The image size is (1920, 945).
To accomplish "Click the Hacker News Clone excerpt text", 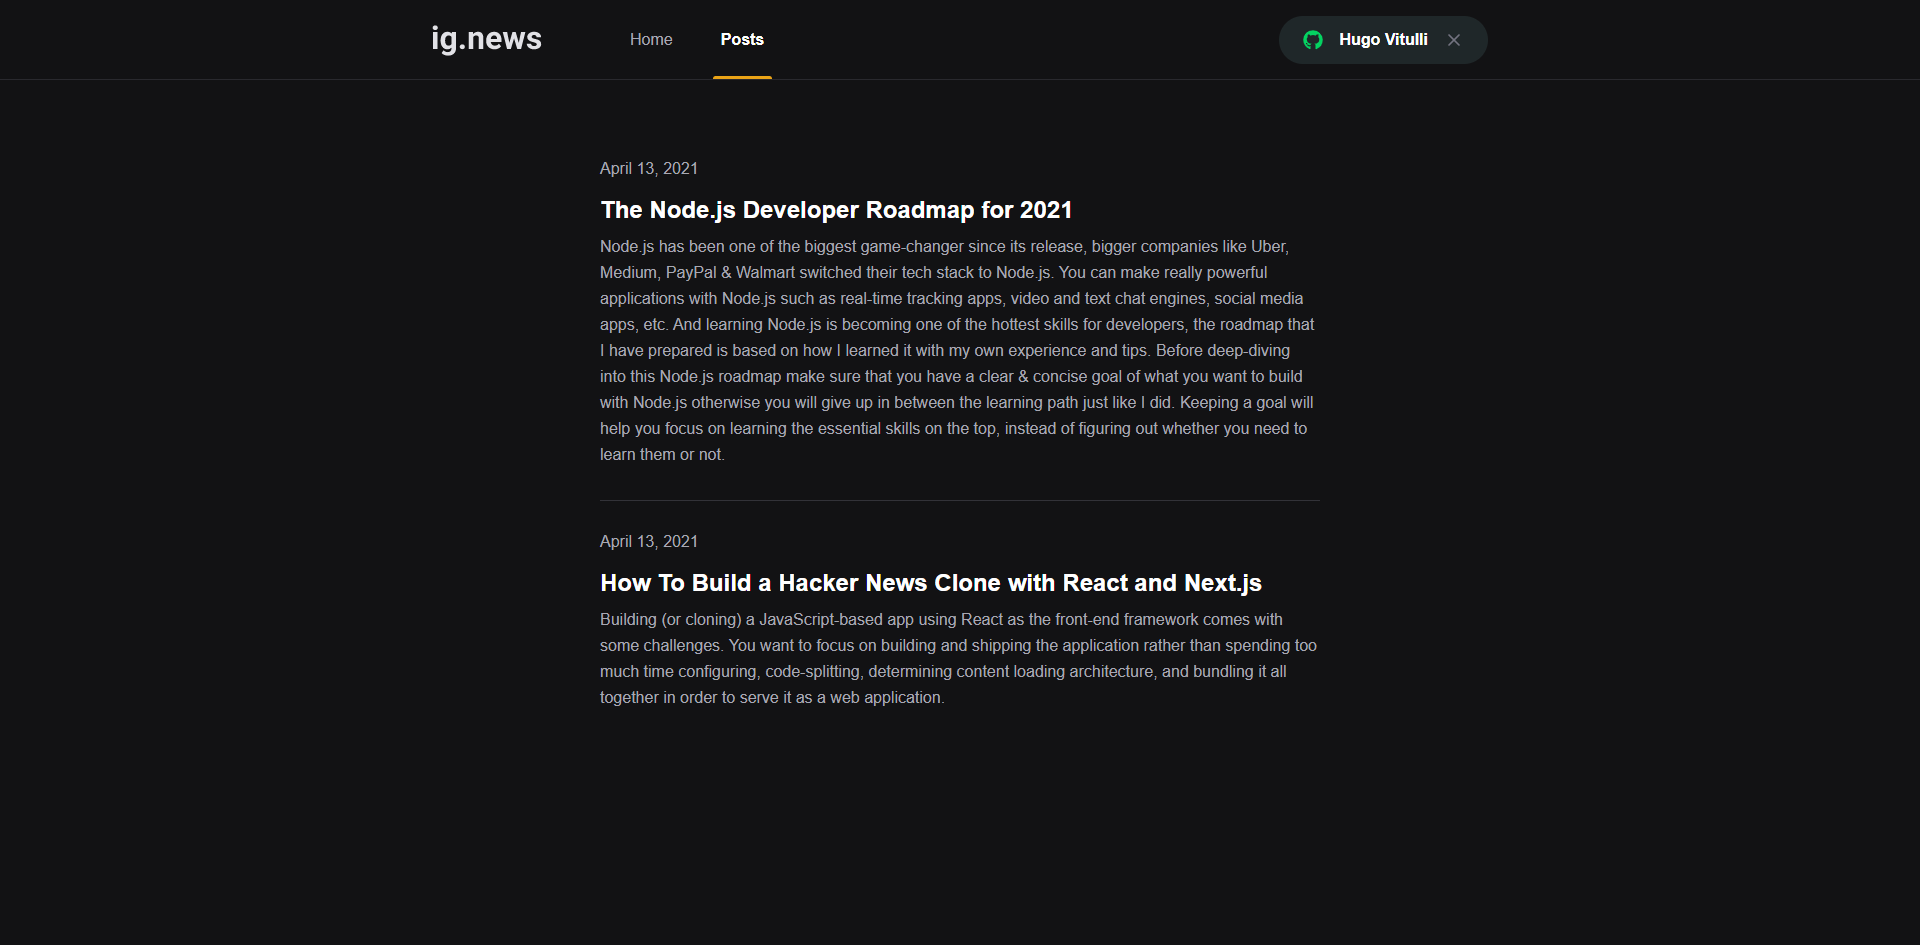I will tap(957, 658).
